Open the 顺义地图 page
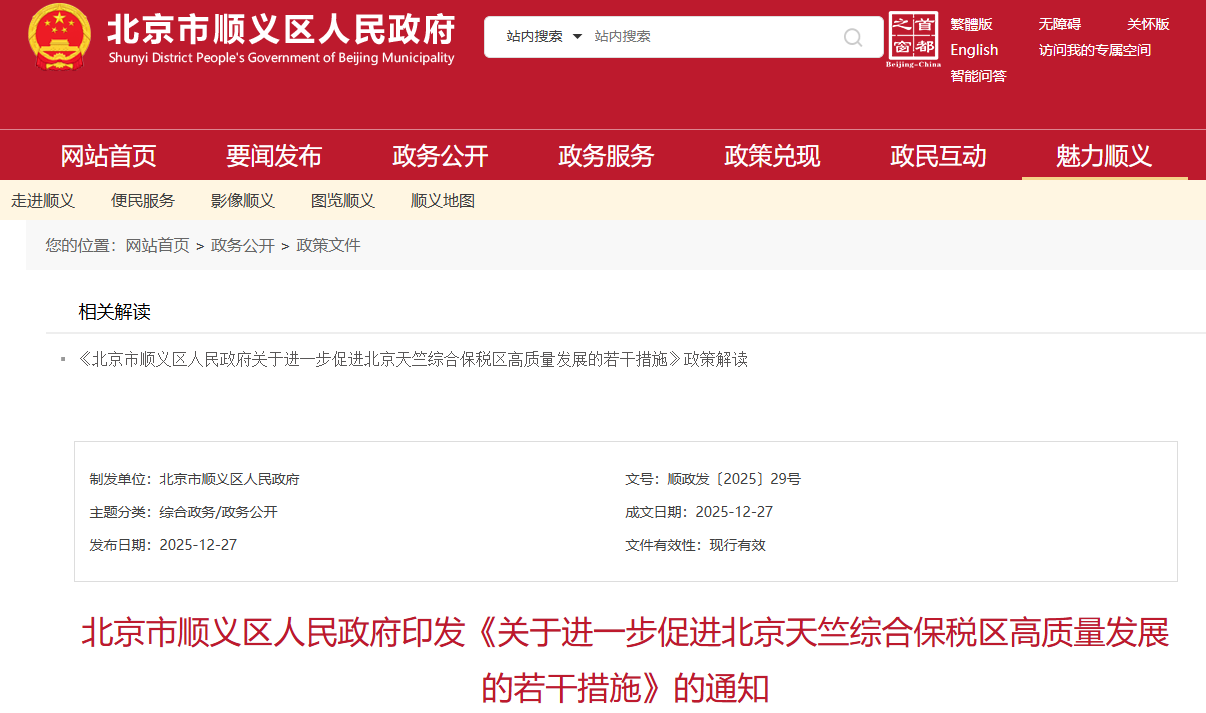Viewport: 1206px width, 713px height. tap(442, 200)
